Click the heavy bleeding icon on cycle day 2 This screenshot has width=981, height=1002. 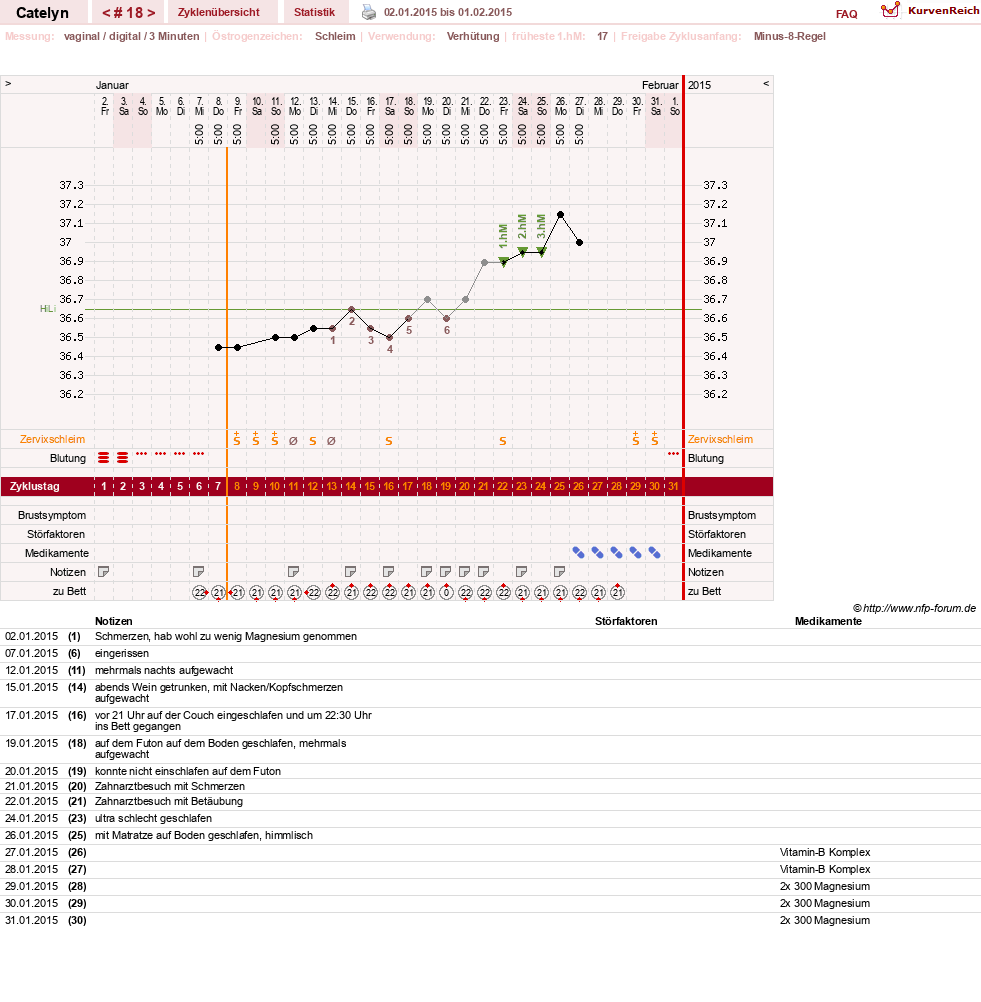coord(123,458)
